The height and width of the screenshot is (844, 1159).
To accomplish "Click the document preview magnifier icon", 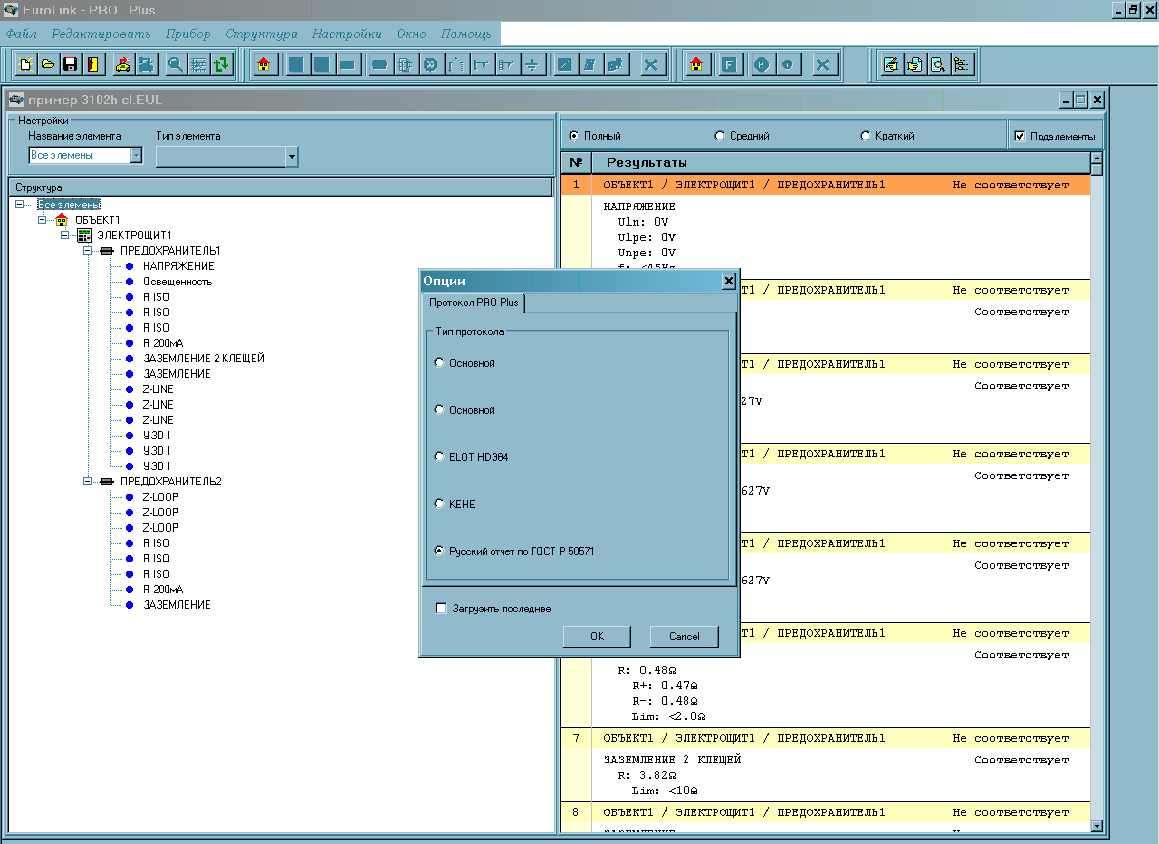I will tap(937, 65).
